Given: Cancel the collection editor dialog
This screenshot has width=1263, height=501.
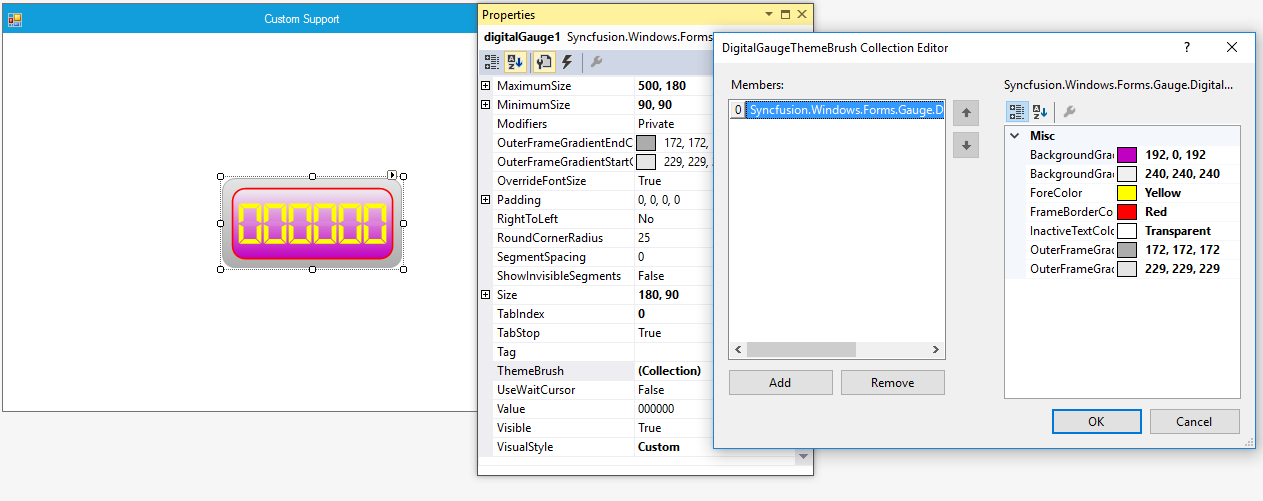Looking at the screenshot, I should tap(1193, 421).
